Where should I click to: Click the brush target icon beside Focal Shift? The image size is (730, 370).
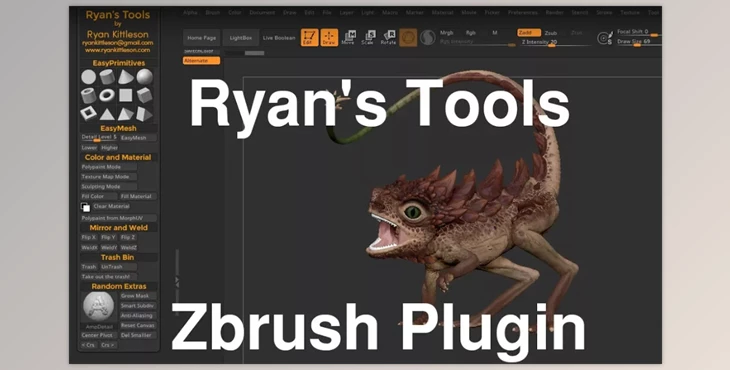pyautogui.click(x=604, y=38)
